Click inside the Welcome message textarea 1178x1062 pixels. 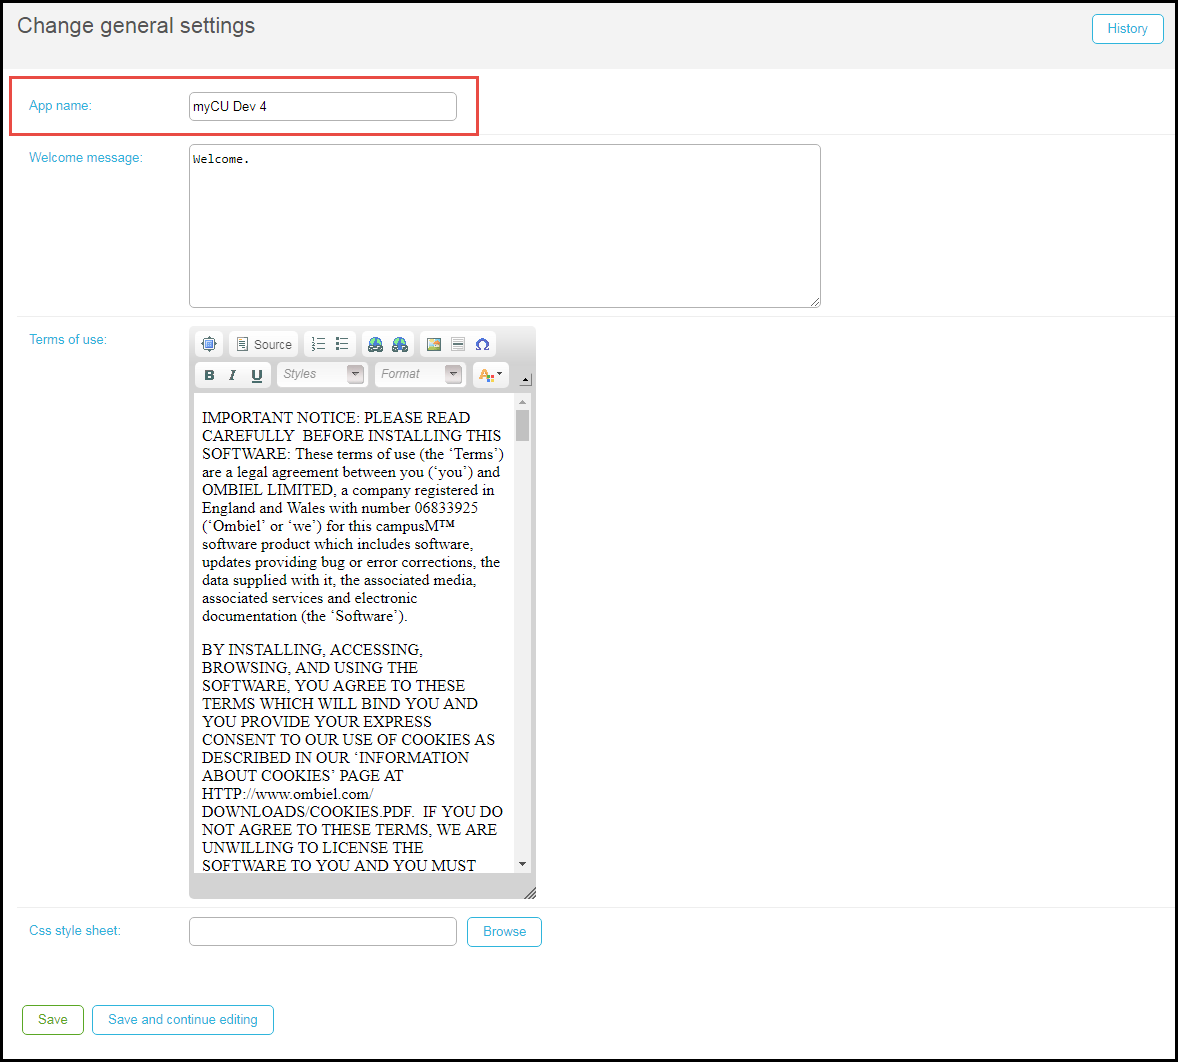(x=504, y=226)
